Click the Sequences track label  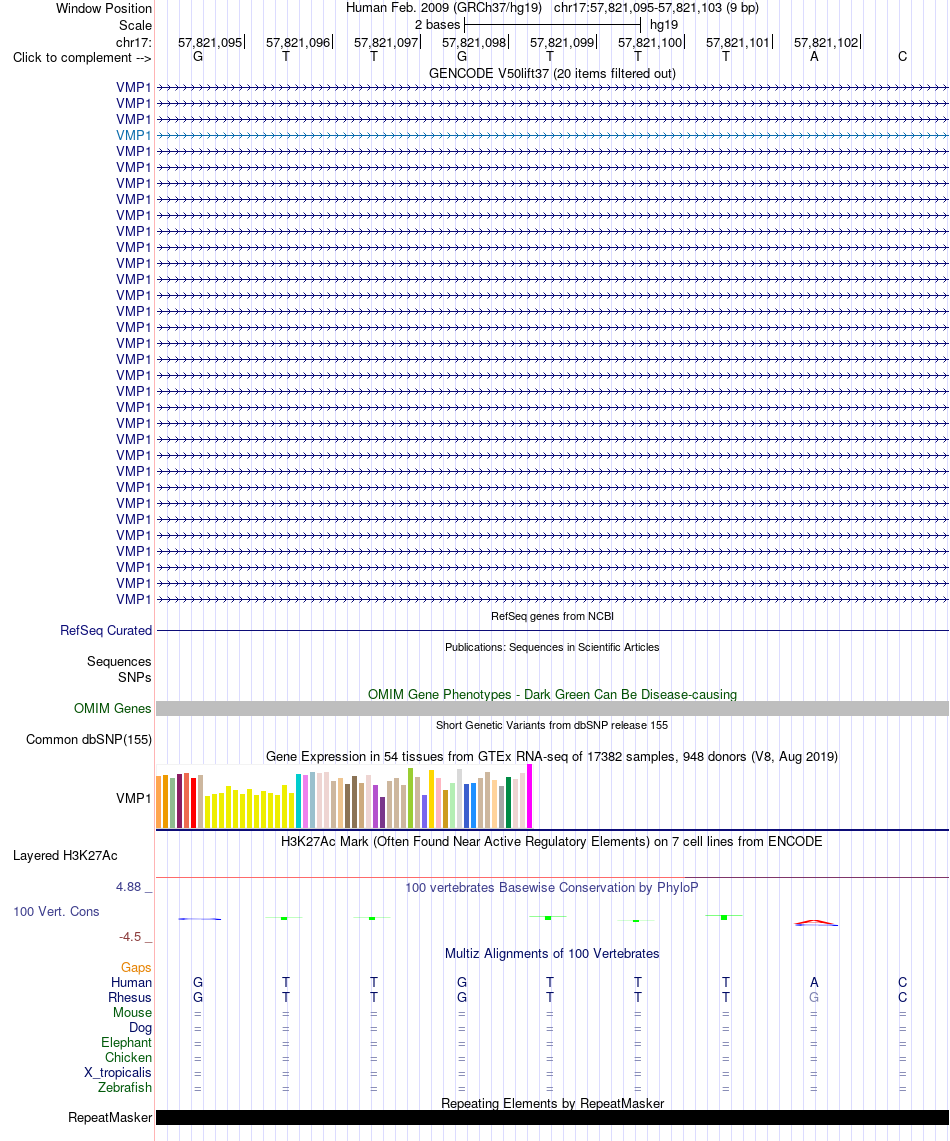click(119, 661)
